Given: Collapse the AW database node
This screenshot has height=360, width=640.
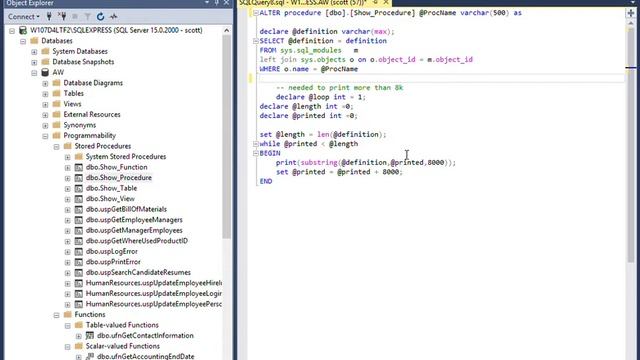Looking at the screenshot, I should click(34, 73).
